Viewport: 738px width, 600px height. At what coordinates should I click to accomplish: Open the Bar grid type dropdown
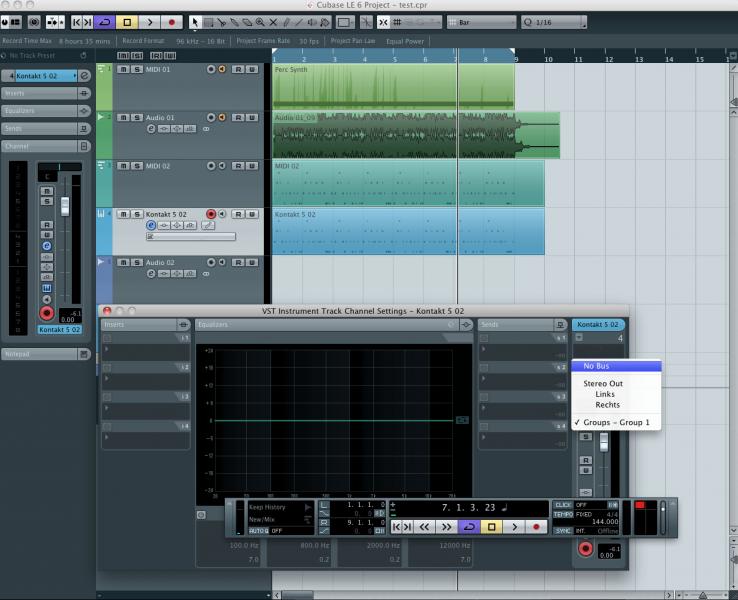(x=481, y=22)
